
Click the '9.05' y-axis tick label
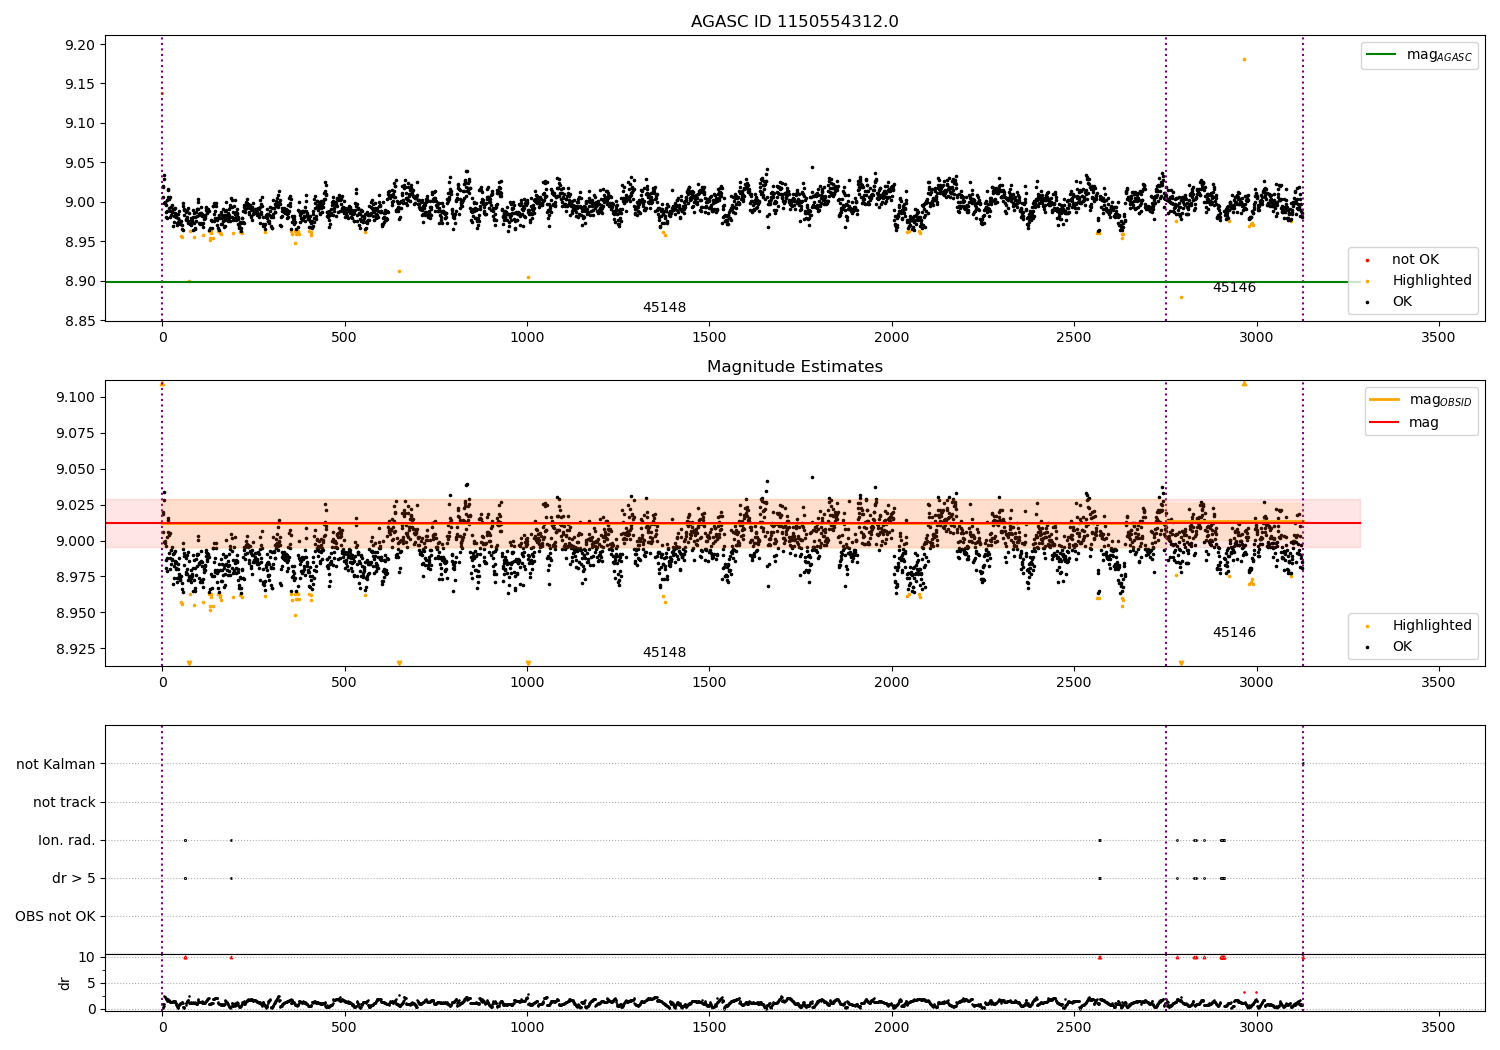click(80, 163)
